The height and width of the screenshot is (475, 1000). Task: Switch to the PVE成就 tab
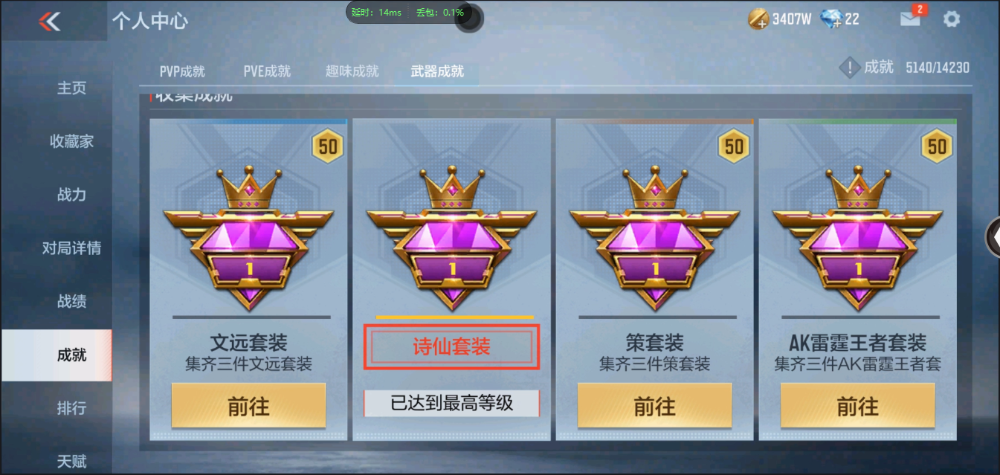(267, 72)
